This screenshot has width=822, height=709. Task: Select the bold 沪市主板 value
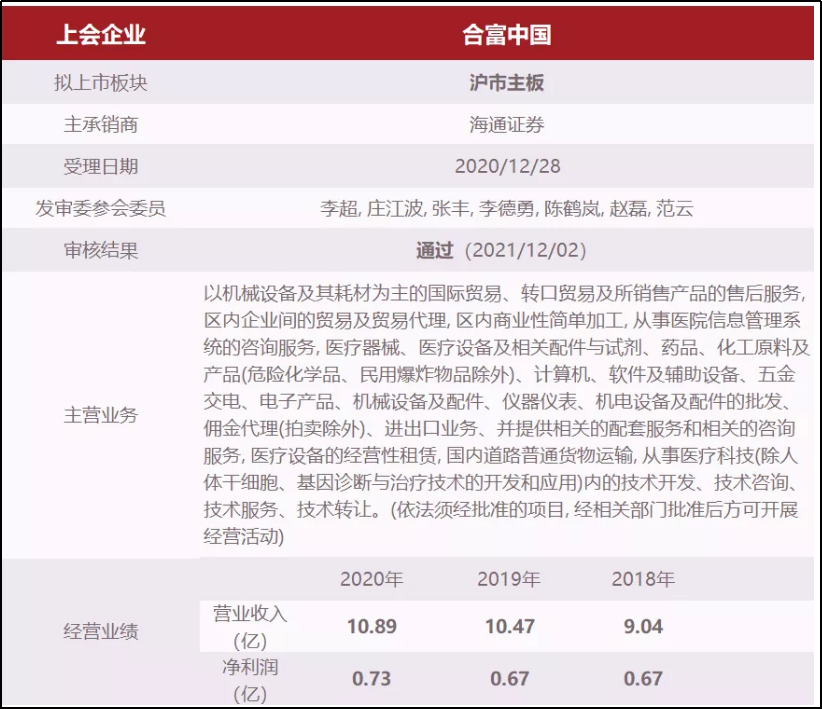click(507, 83)
